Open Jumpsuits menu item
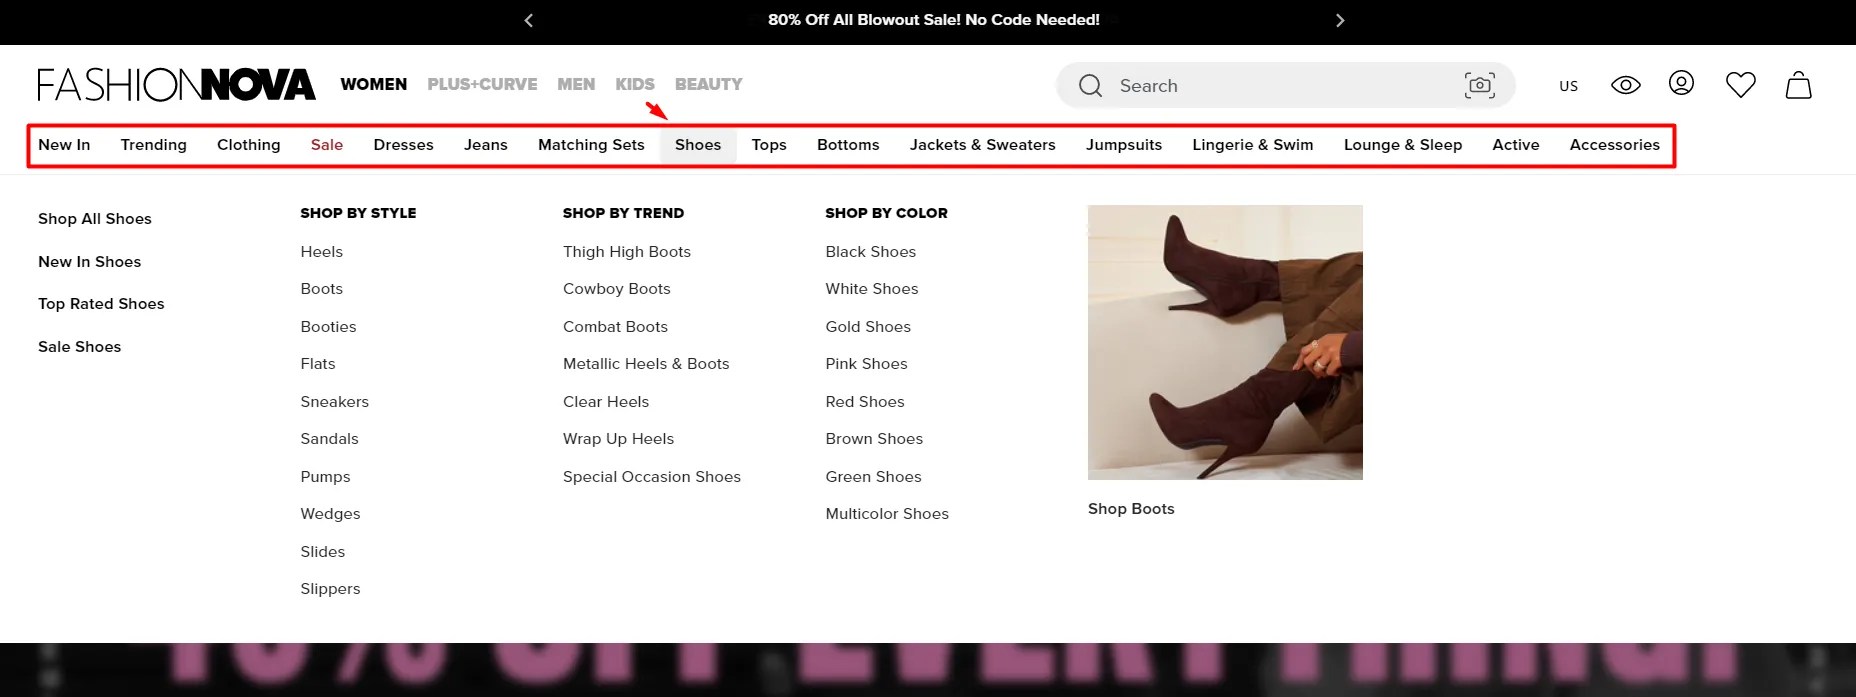Screen dimensions: 1856x697 pos(1124,145)
